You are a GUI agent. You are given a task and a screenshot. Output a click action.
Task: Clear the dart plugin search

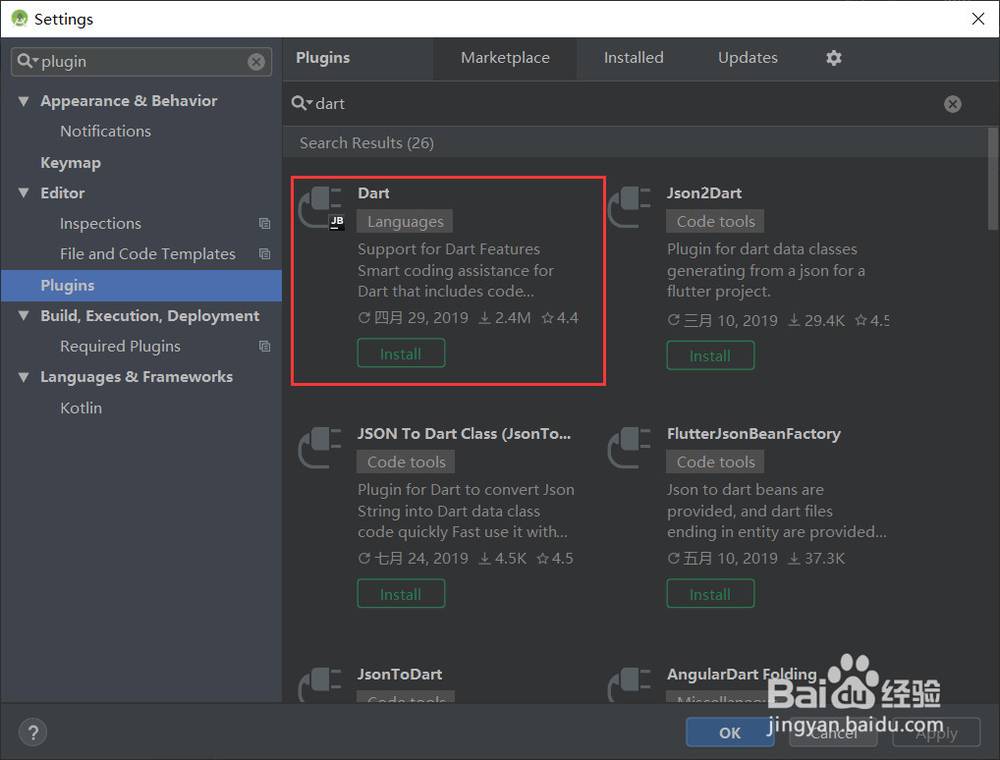point(952,104)
